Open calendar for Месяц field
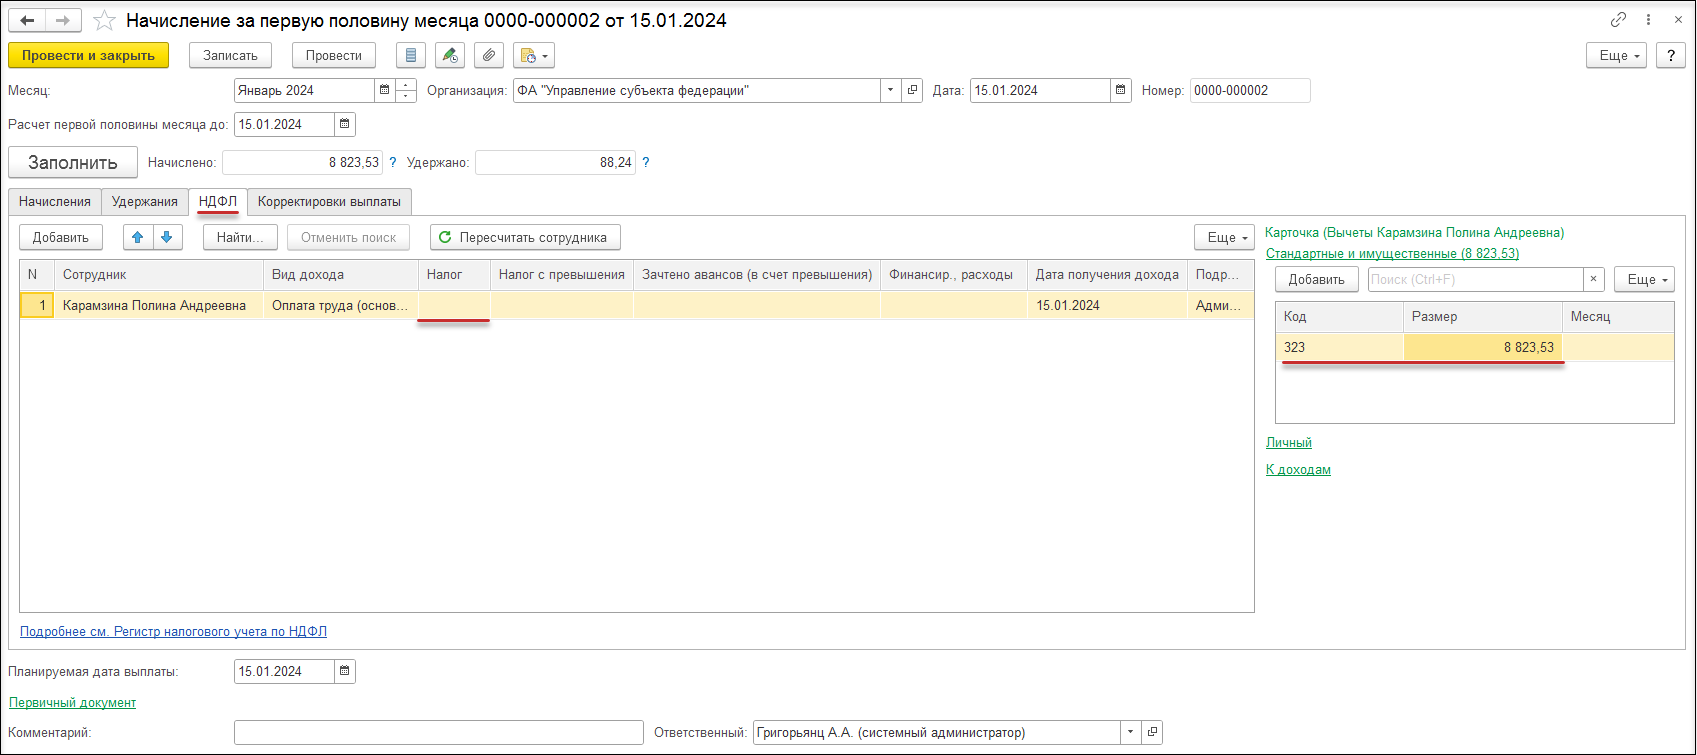 pos(384,90)
